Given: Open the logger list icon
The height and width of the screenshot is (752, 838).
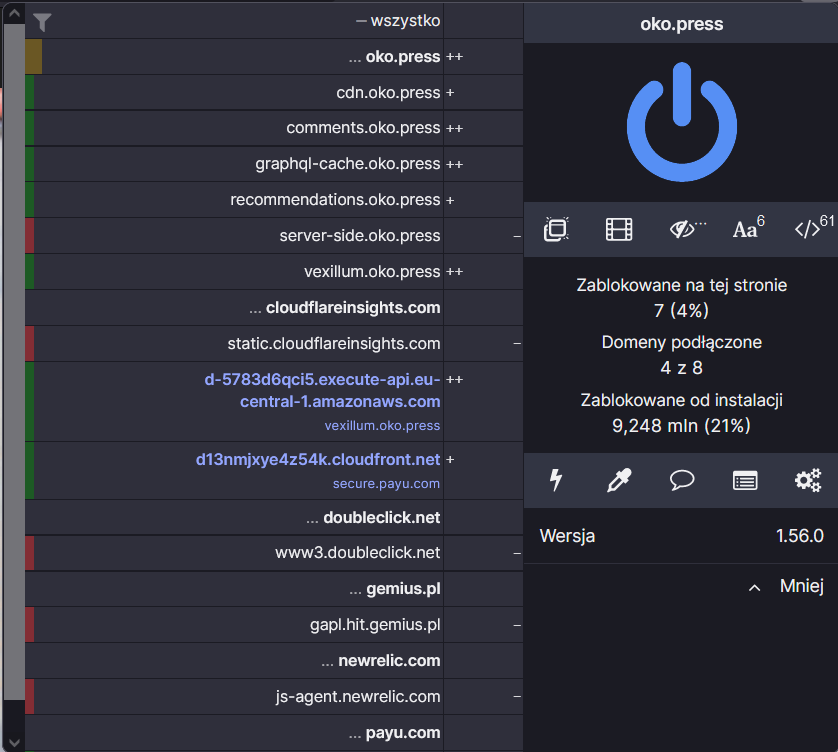Looking at the screenshot, I should [744, 480].
